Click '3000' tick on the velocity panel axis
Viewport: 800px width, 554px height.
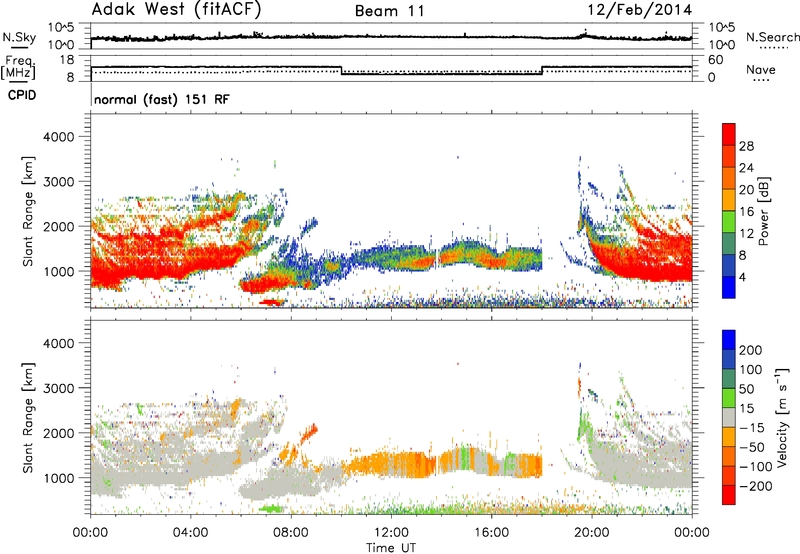(x=59, y=388)
